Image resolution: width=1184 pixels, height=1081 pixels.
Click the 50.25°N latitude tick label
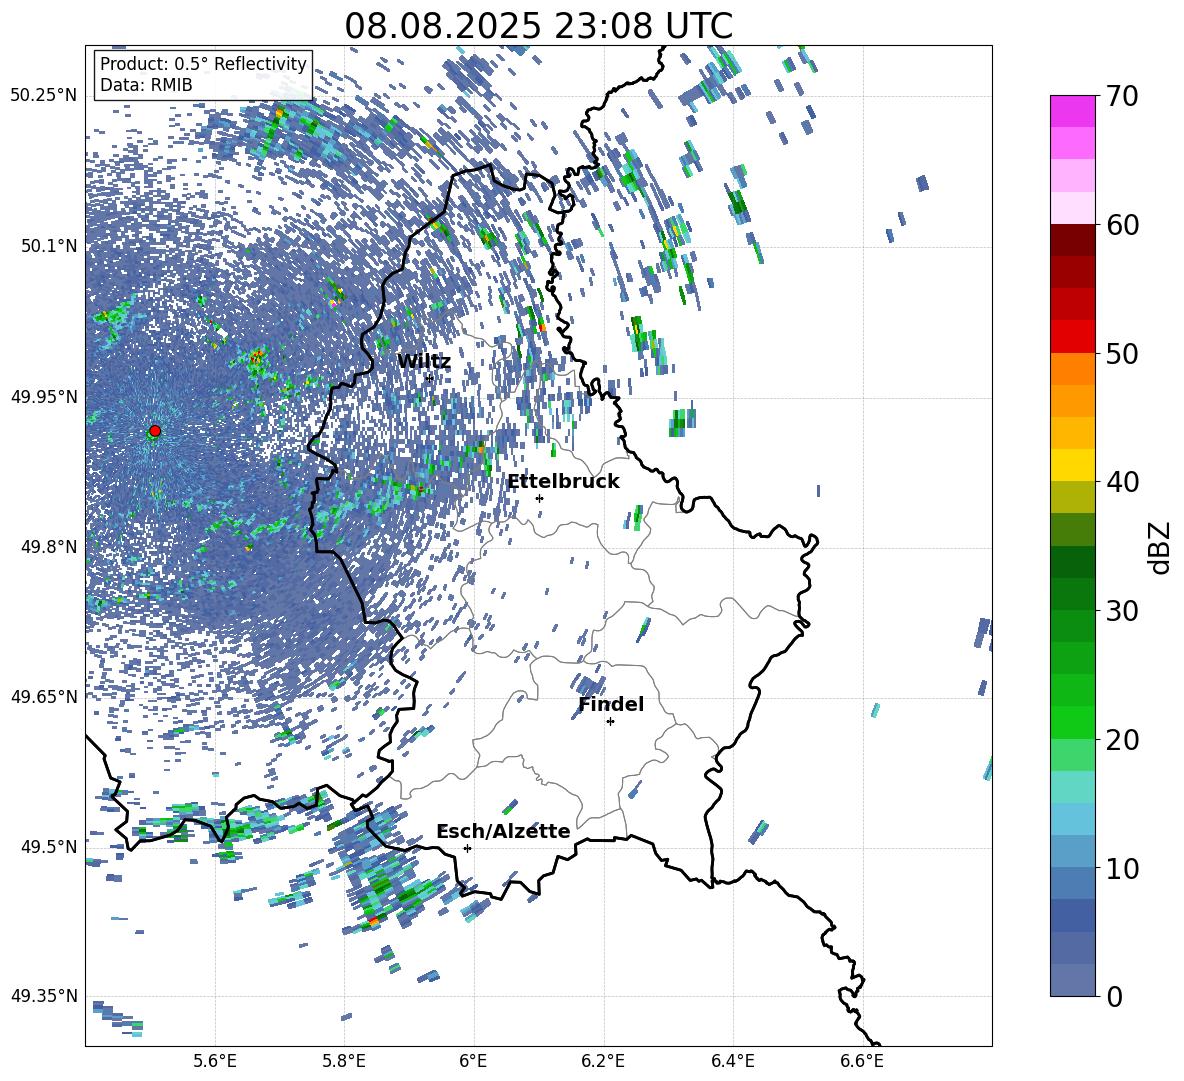pos(44,96)
